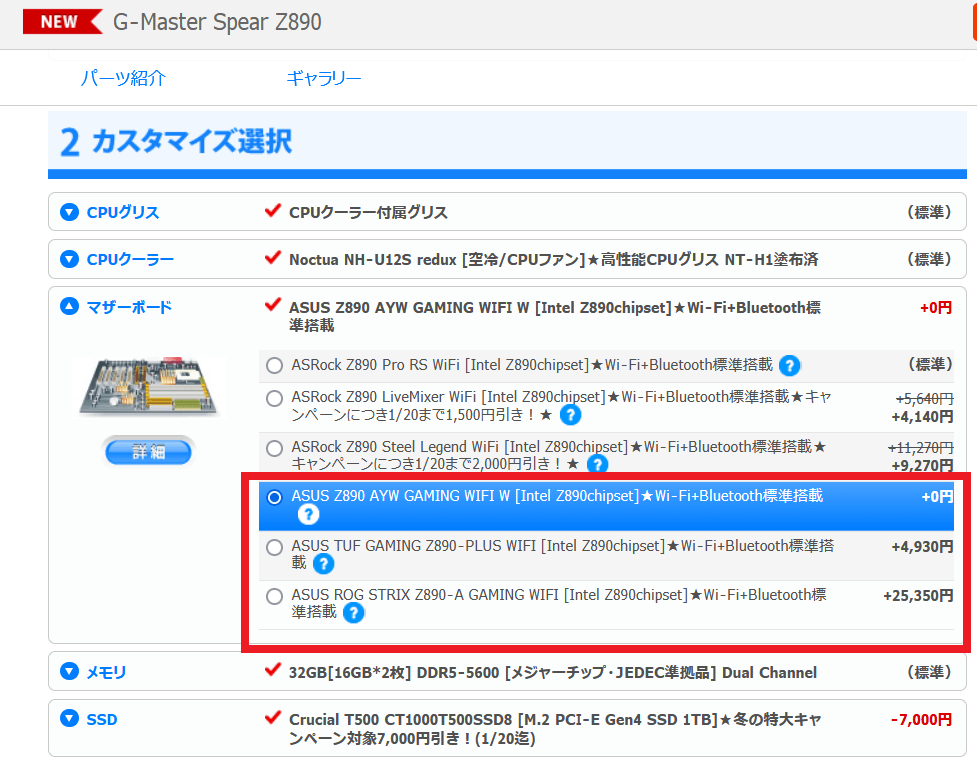This screenshot has width=977, height=763.
Task: Click the help icon for ASRock Z890 Pro RS WiFi
Action: pyautogui.click(x=789, y=366)
